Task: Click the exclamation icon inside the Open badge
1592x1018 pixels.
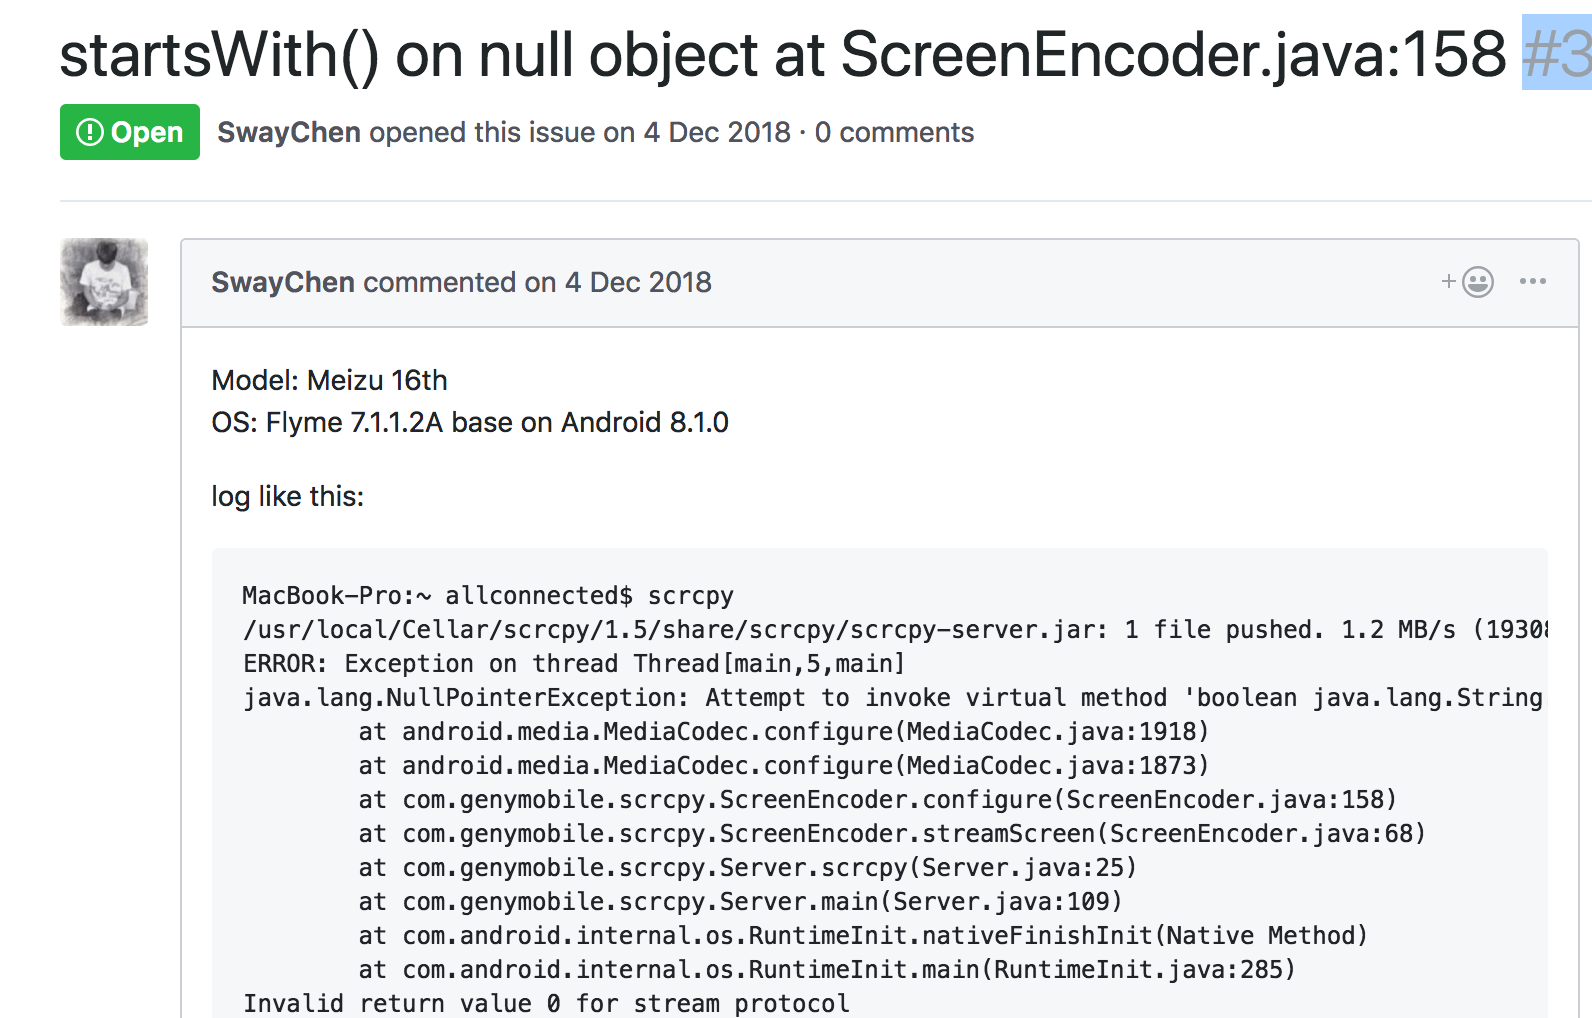Action: 89,131
